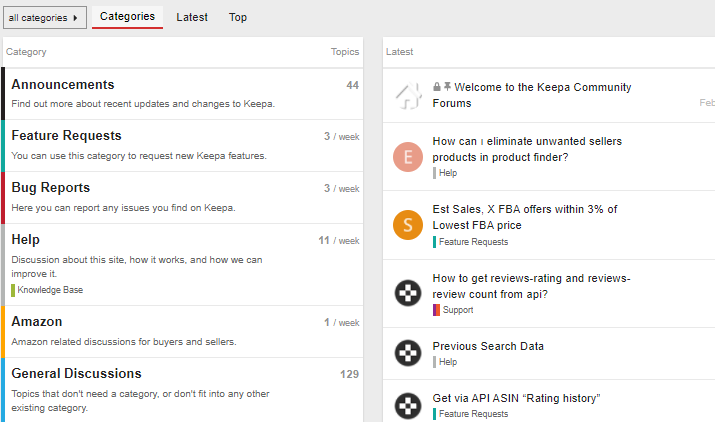This screenshot has height=422, width=715.
Task: Open the General Discussions category
Action: (77, 373)
